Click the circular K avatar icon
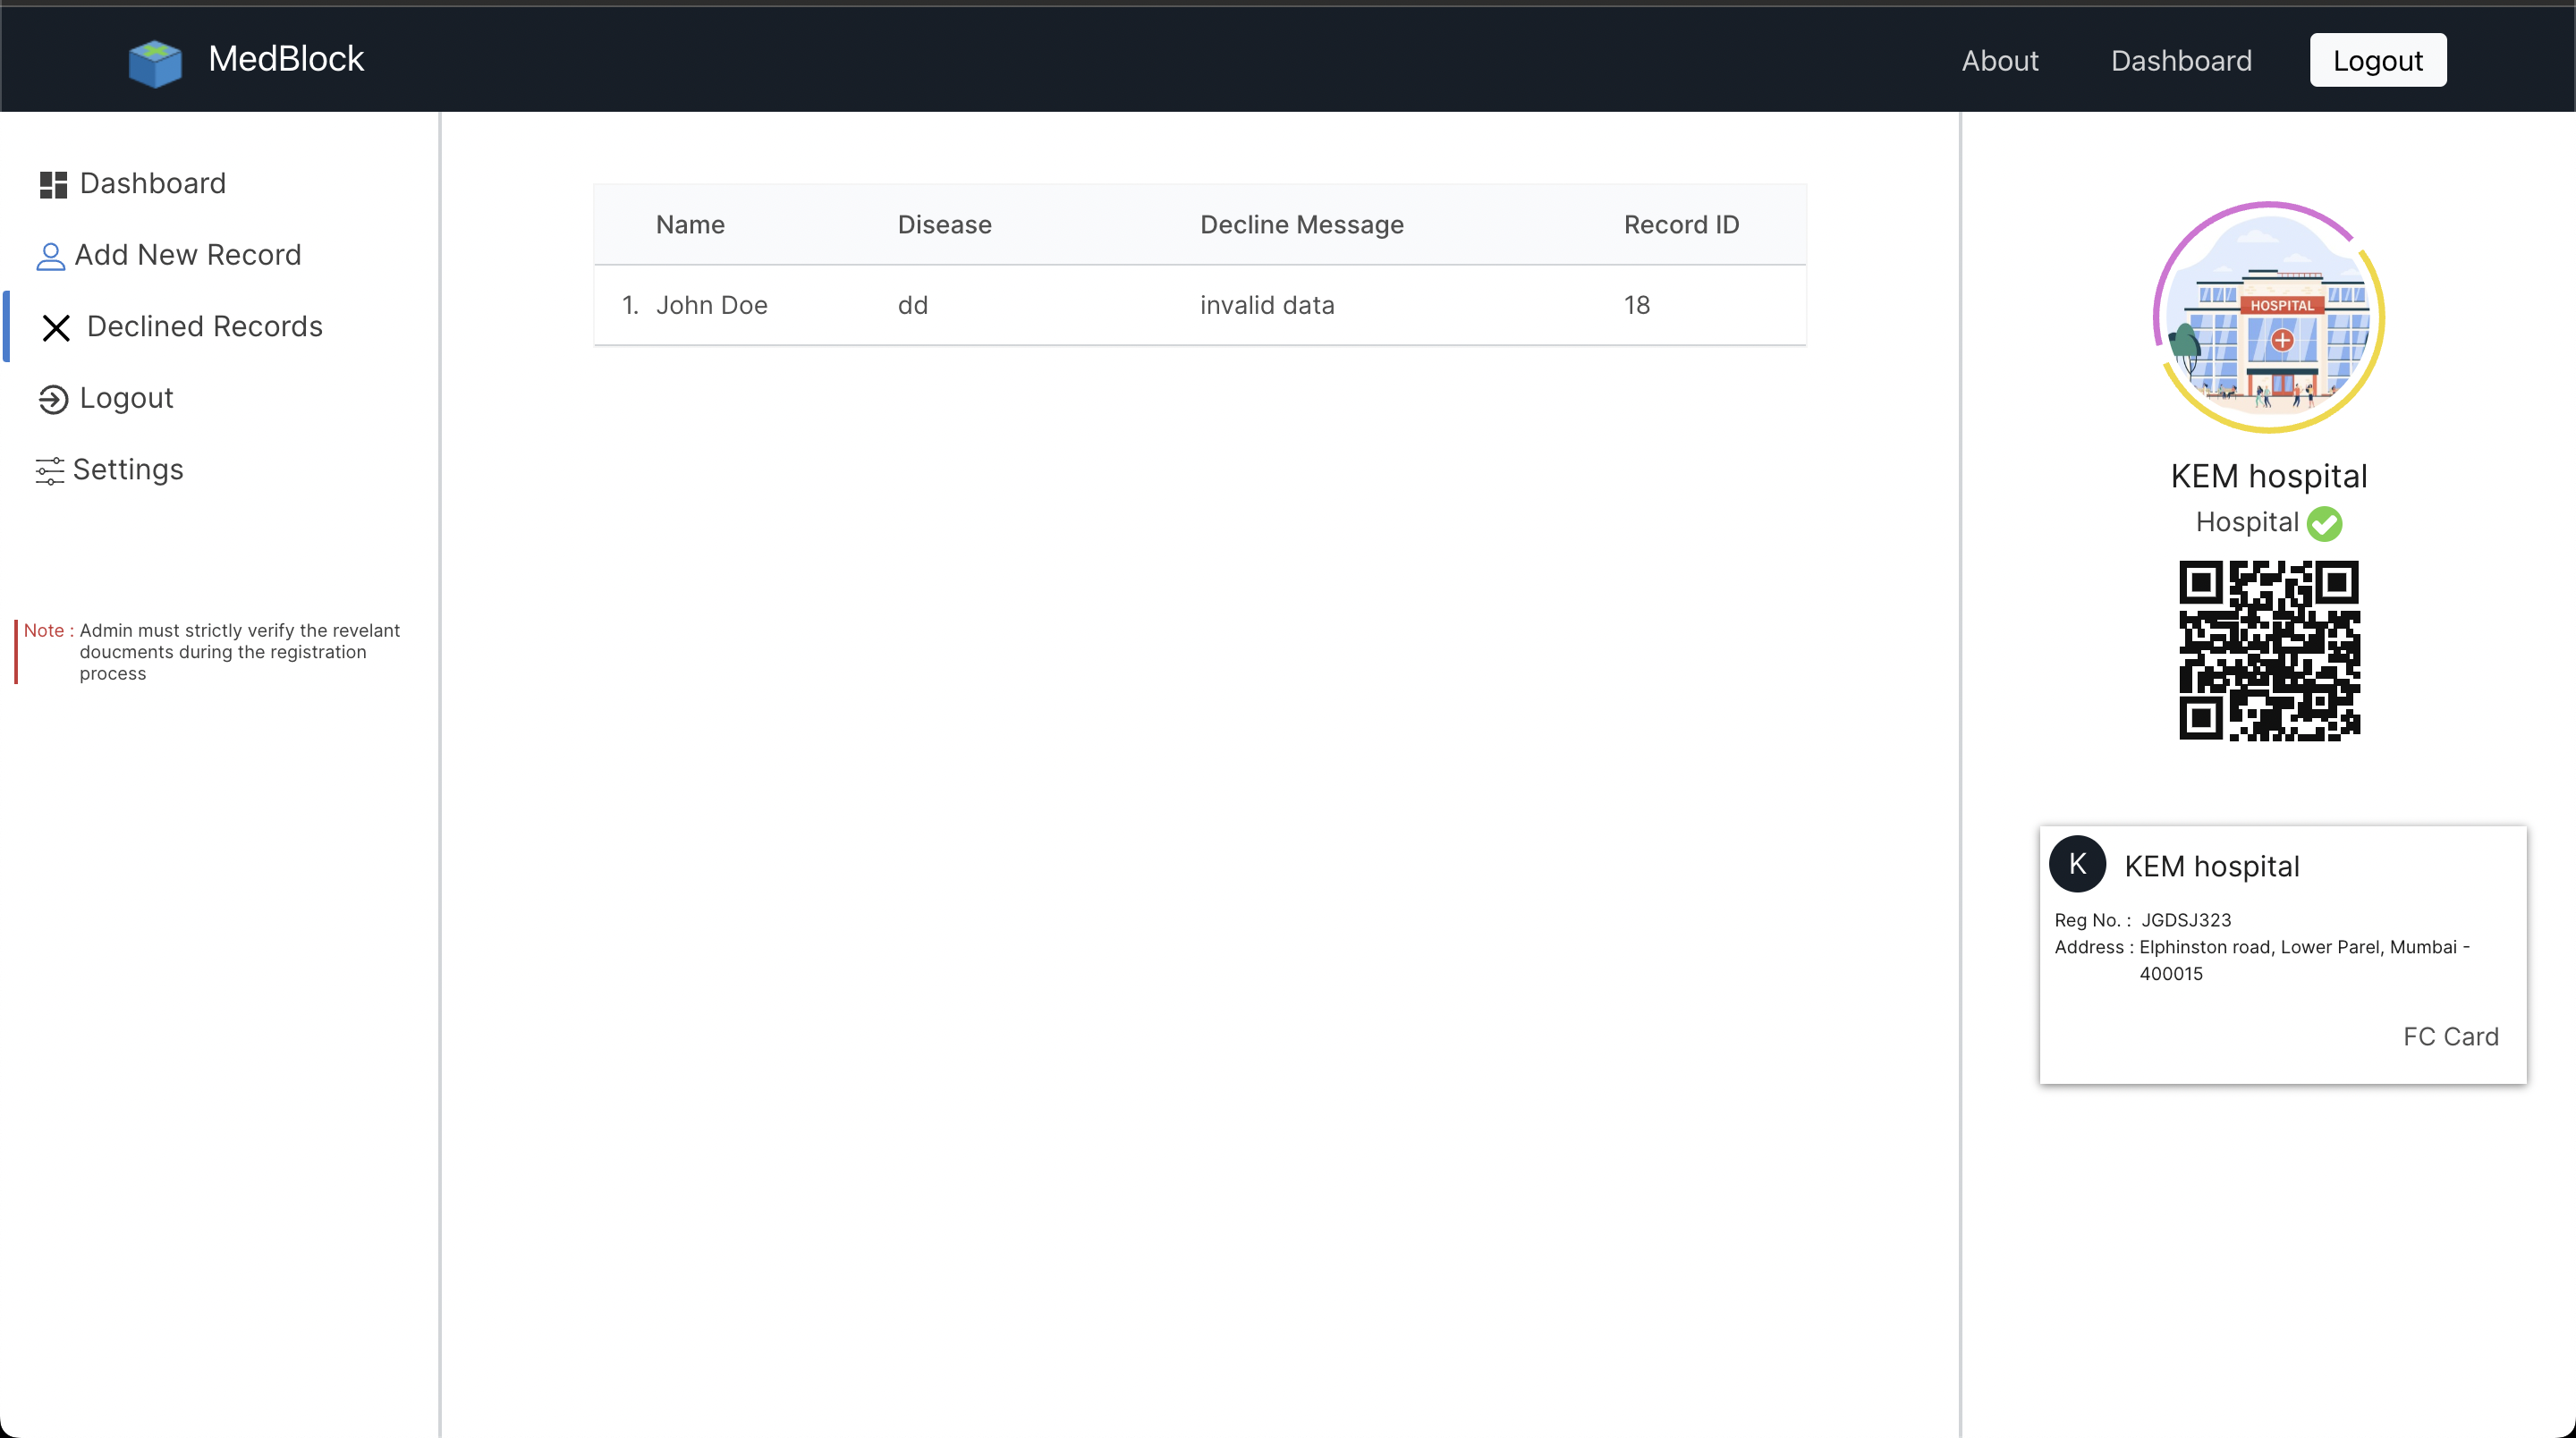2576x1438 pixels. [2077, 864]
